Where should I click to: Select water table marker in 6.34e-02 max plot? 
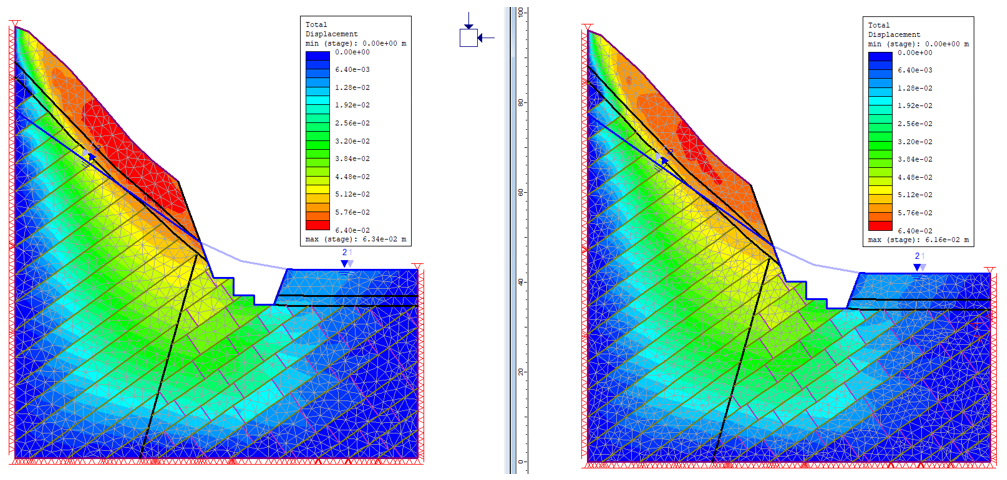pyautogui.click(x=346, y=264)
